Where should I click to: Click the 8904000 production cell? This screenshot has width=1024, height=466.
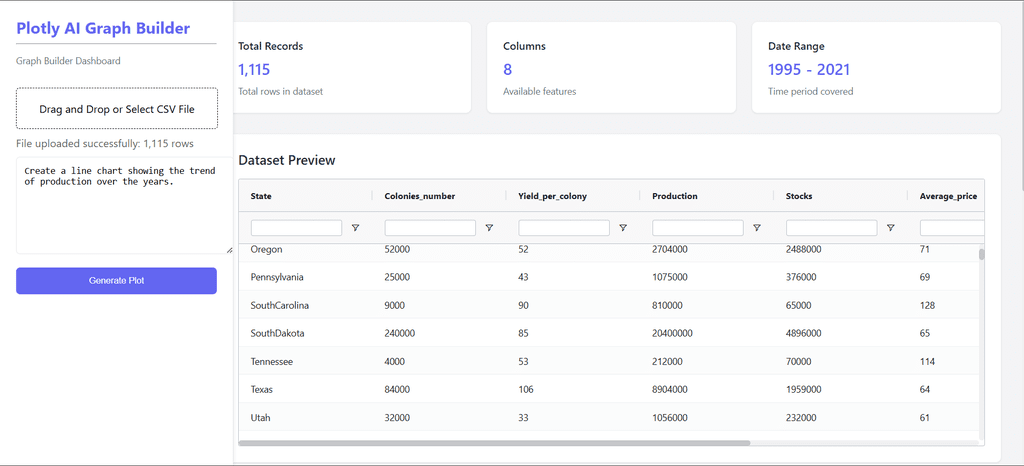pos(670,390)
